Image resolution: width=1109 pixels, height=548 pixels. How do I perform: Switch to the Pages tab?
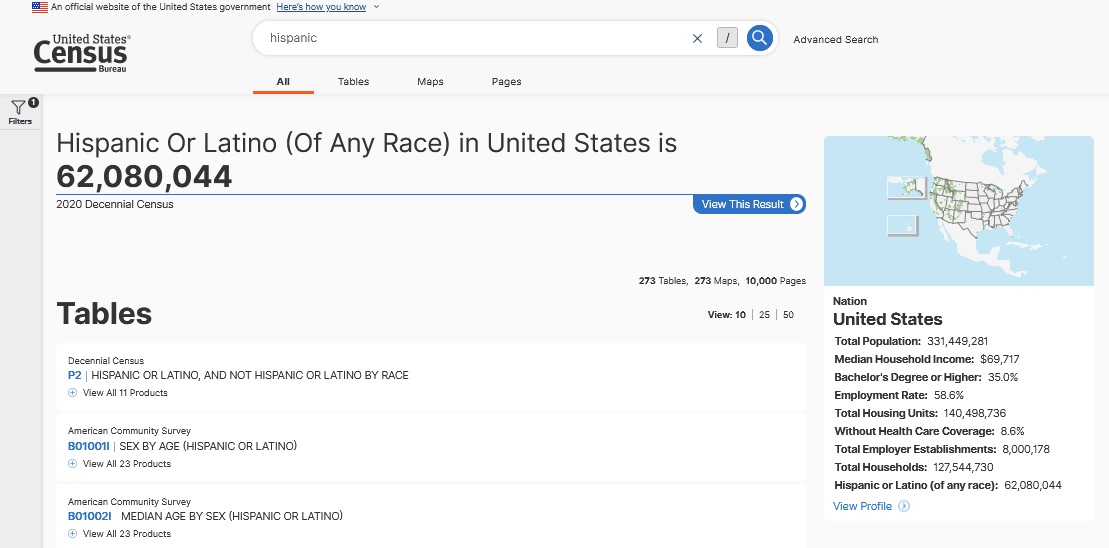[x=506, y=81]
